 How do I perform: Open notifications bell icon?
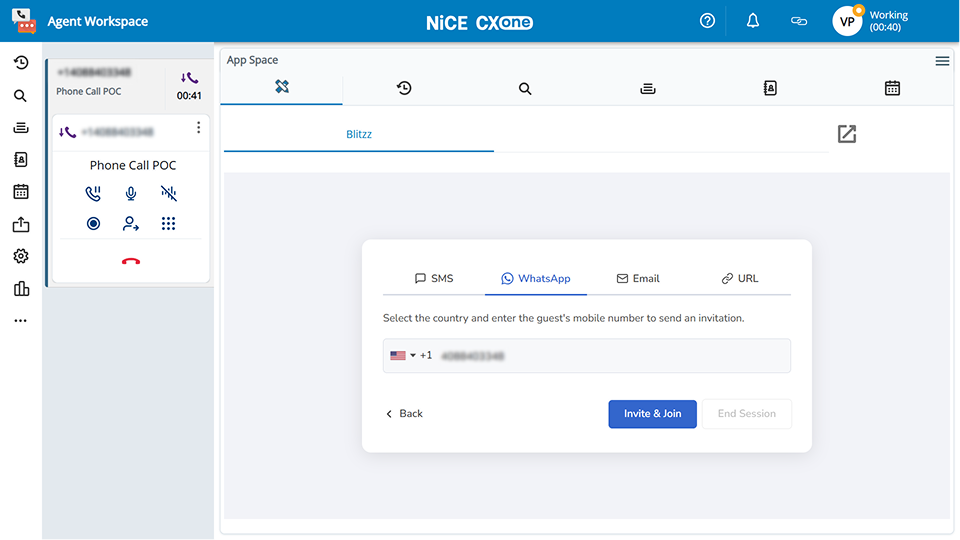click(x=752, y=21)
